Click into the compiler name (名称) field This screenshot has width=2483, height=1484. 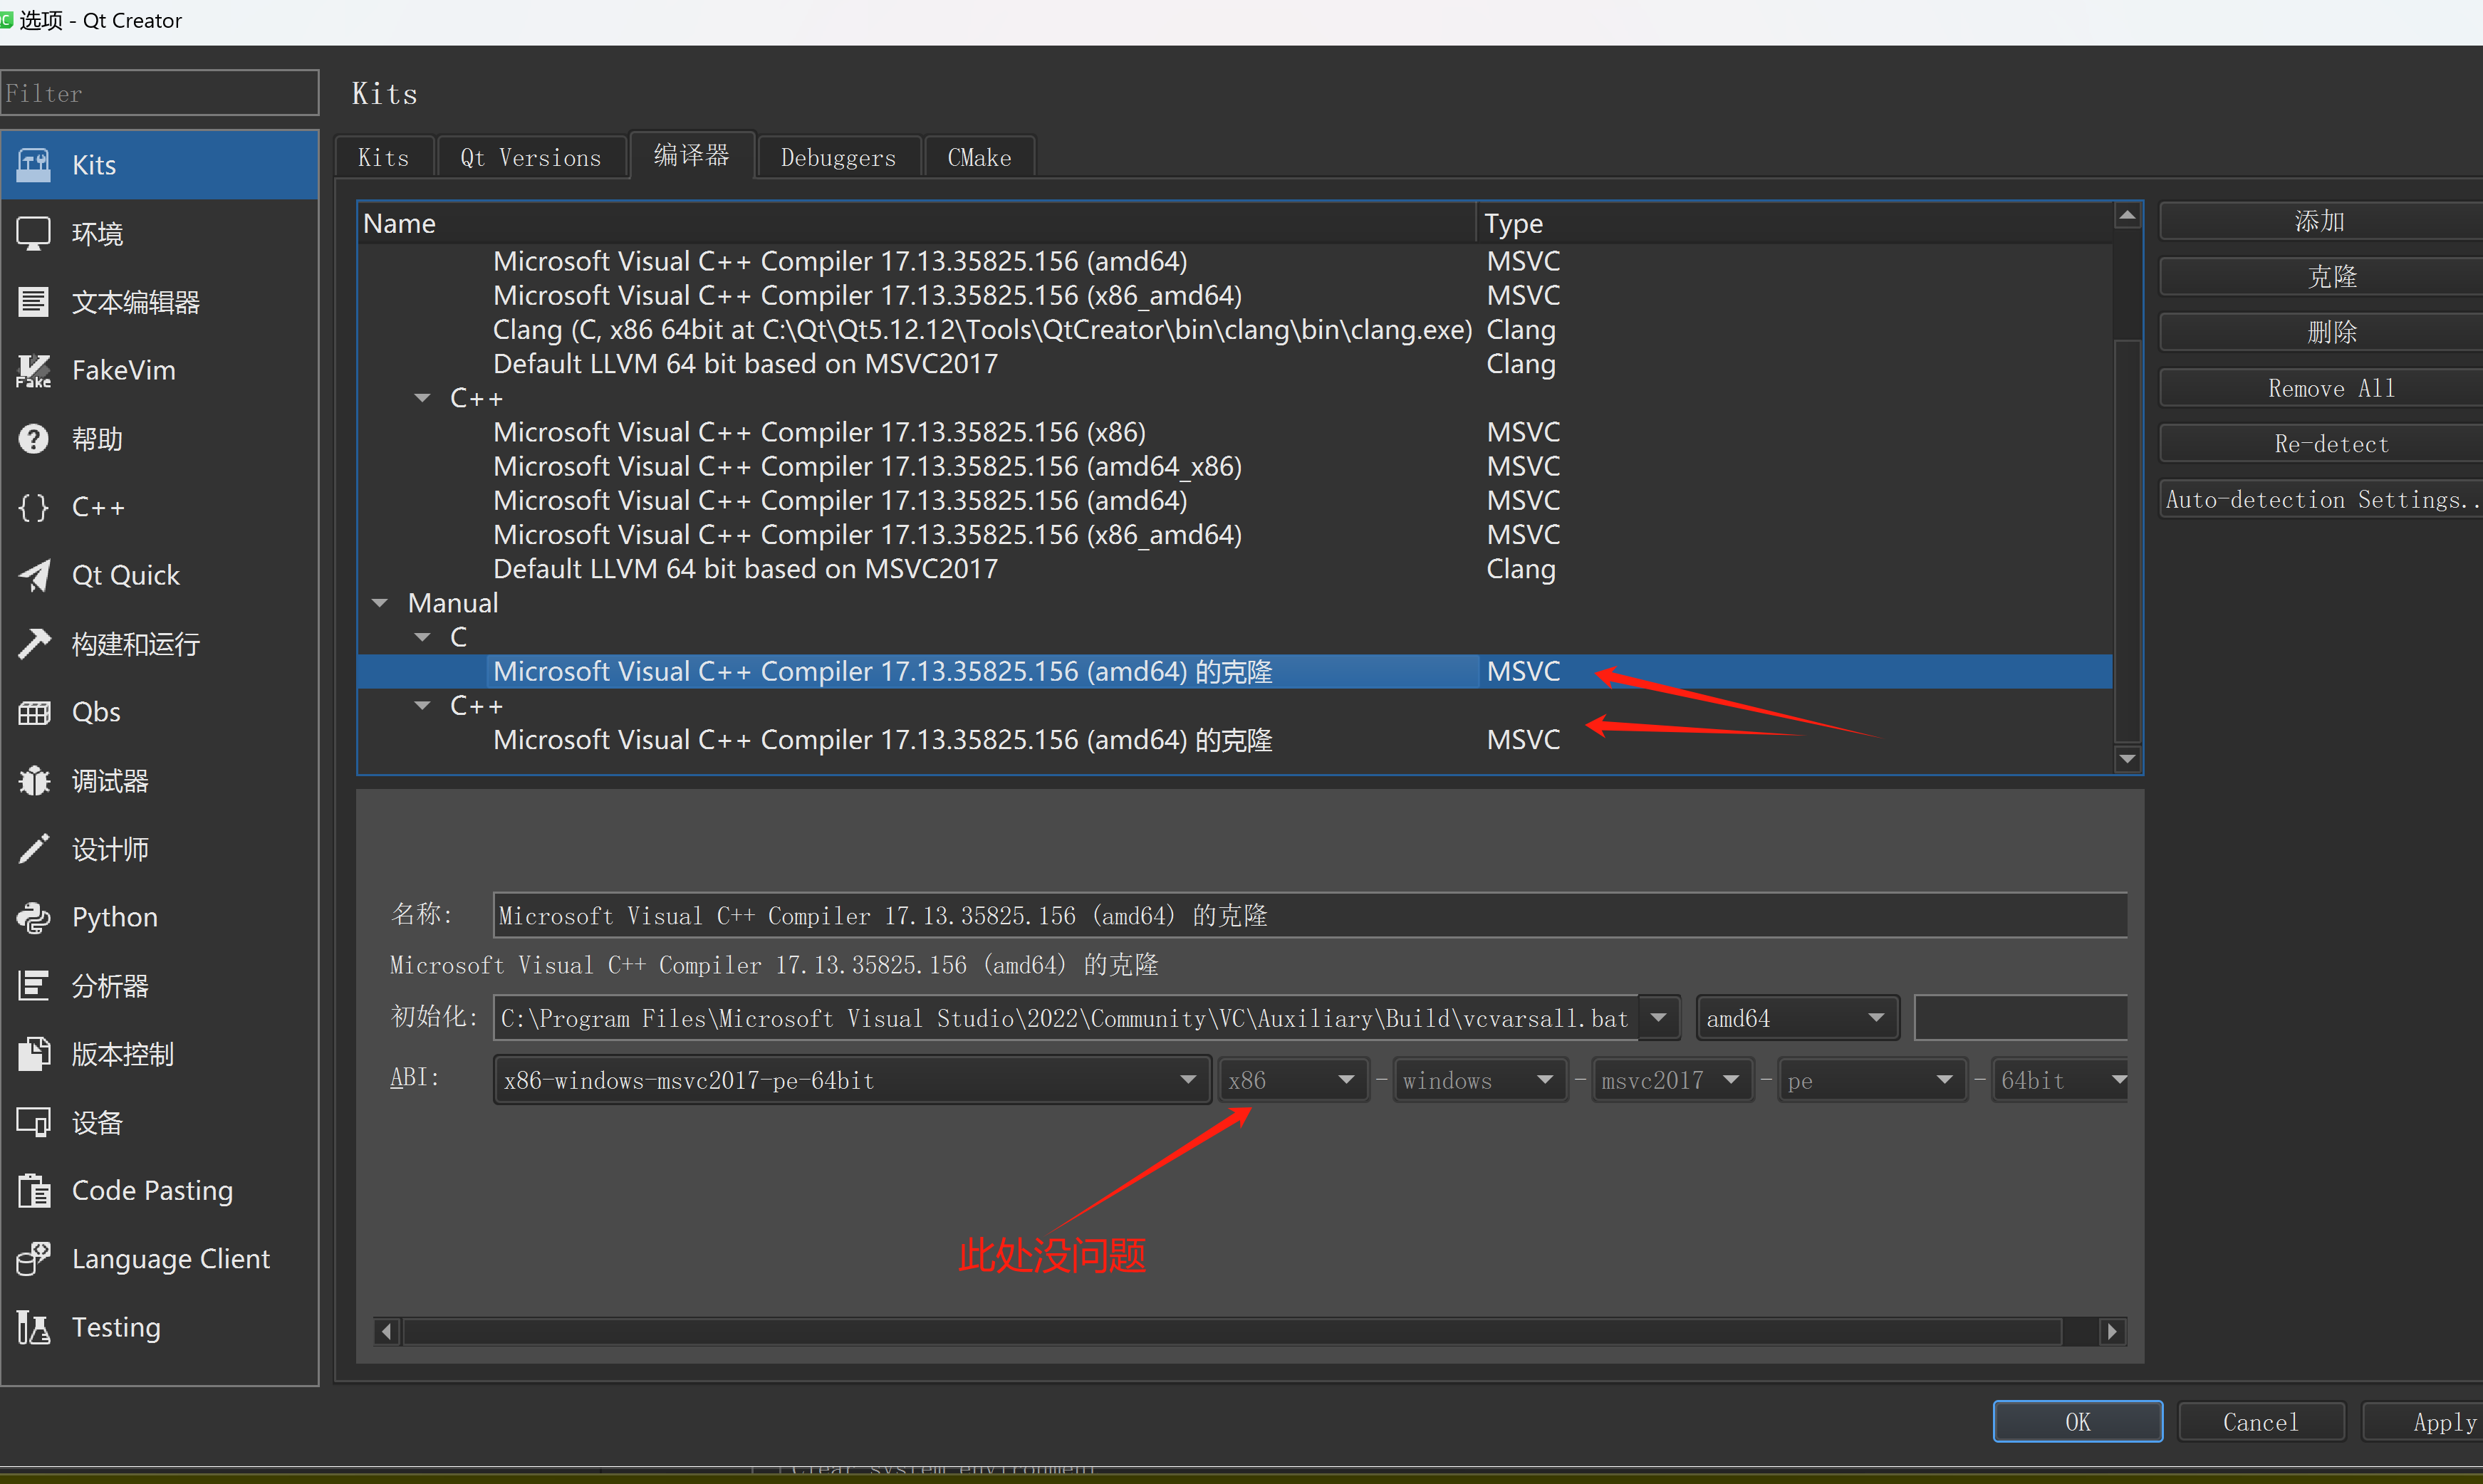point(1309,915)
